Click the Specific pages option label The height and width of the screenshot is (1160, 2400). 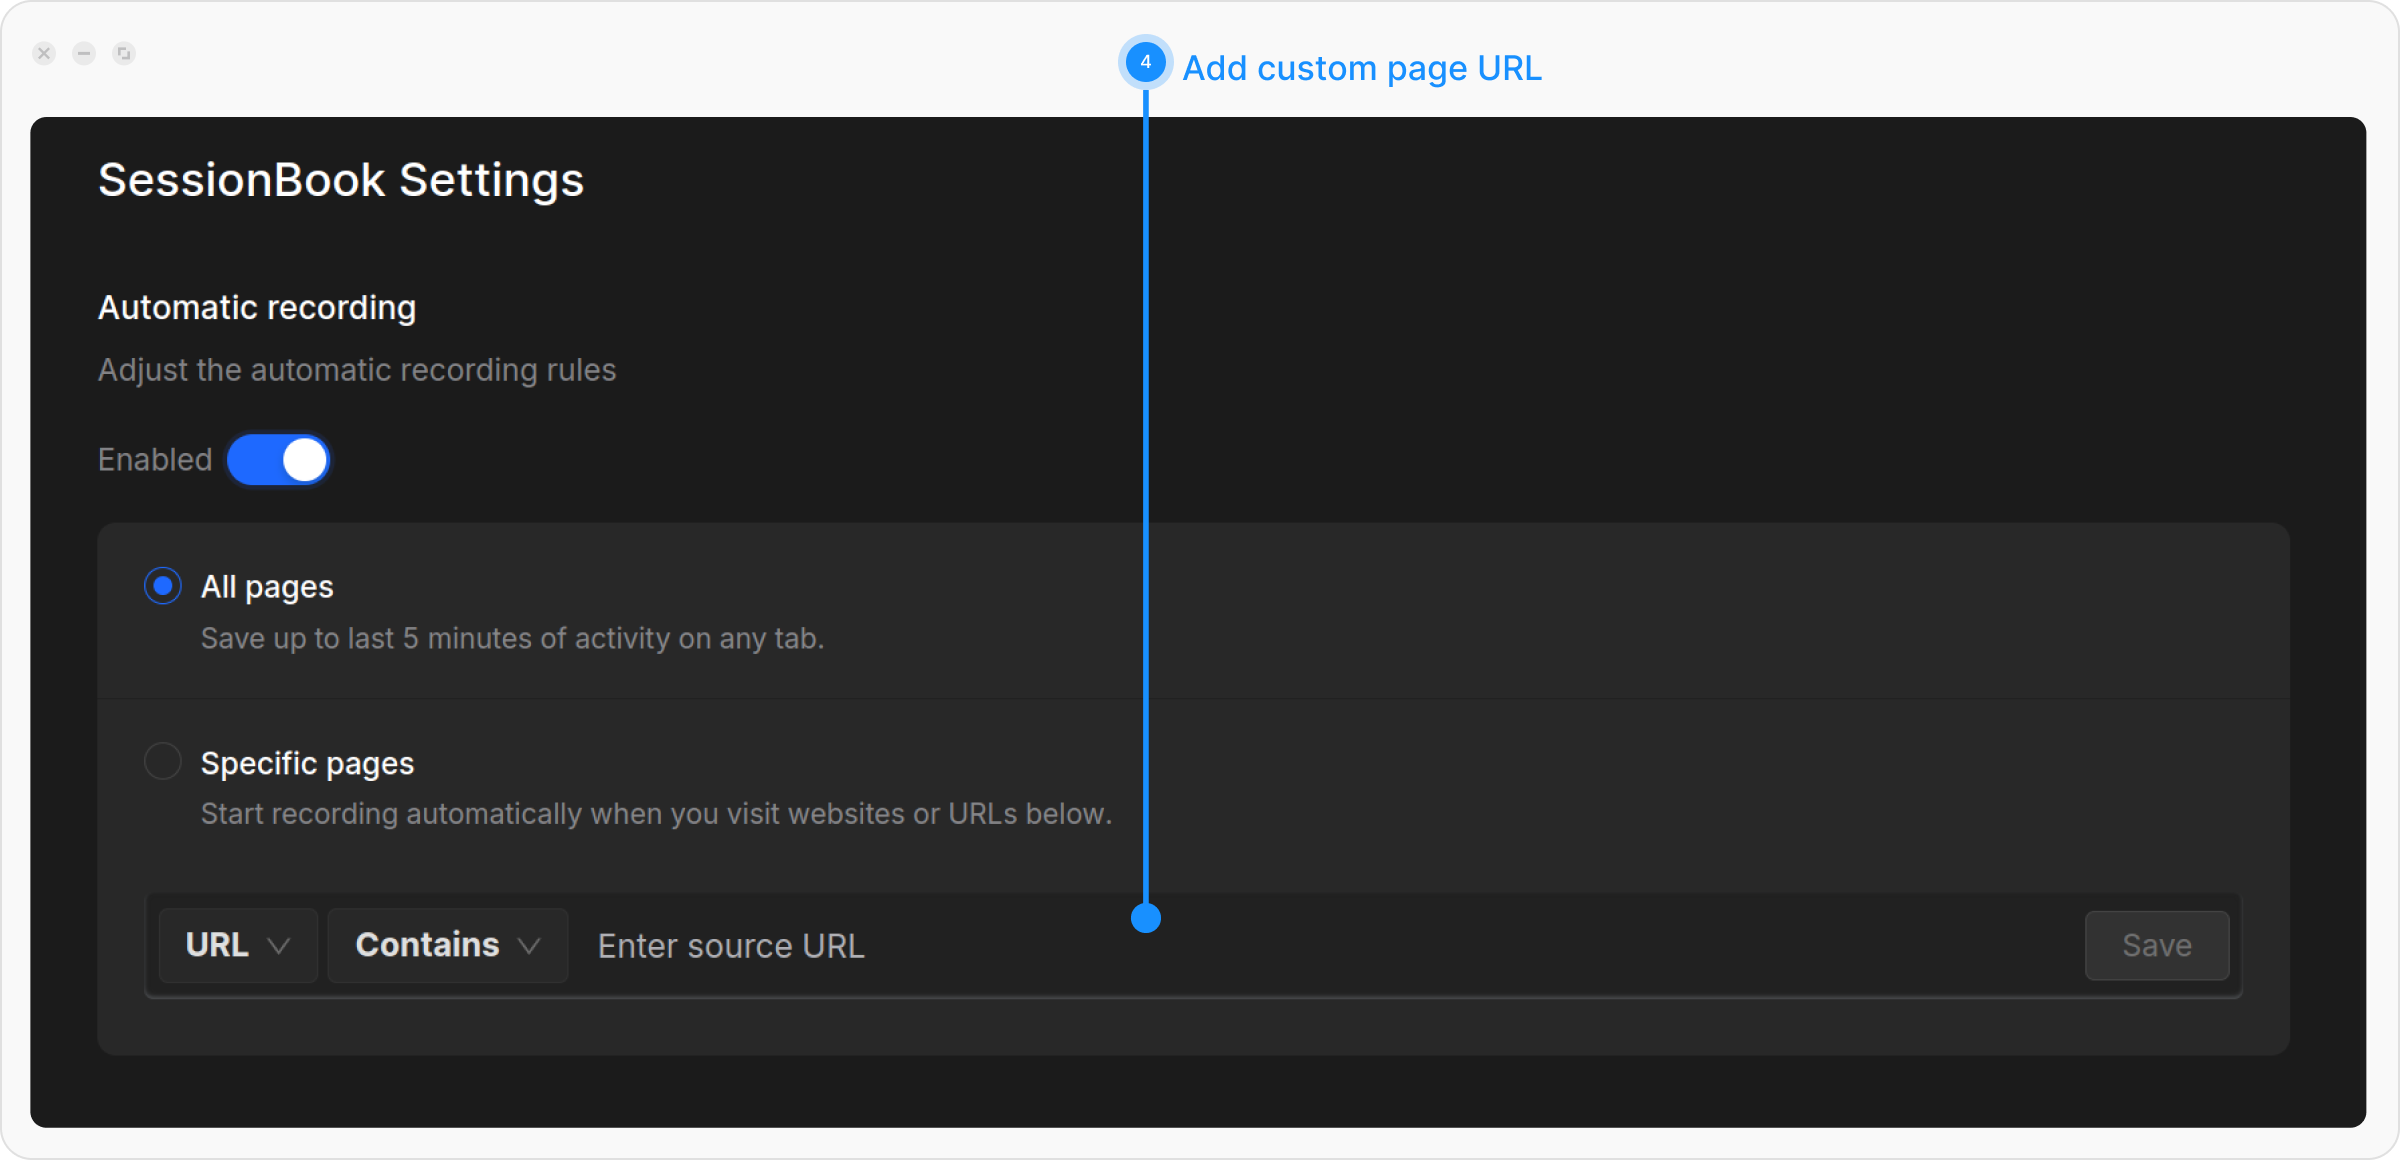point(307,763)
